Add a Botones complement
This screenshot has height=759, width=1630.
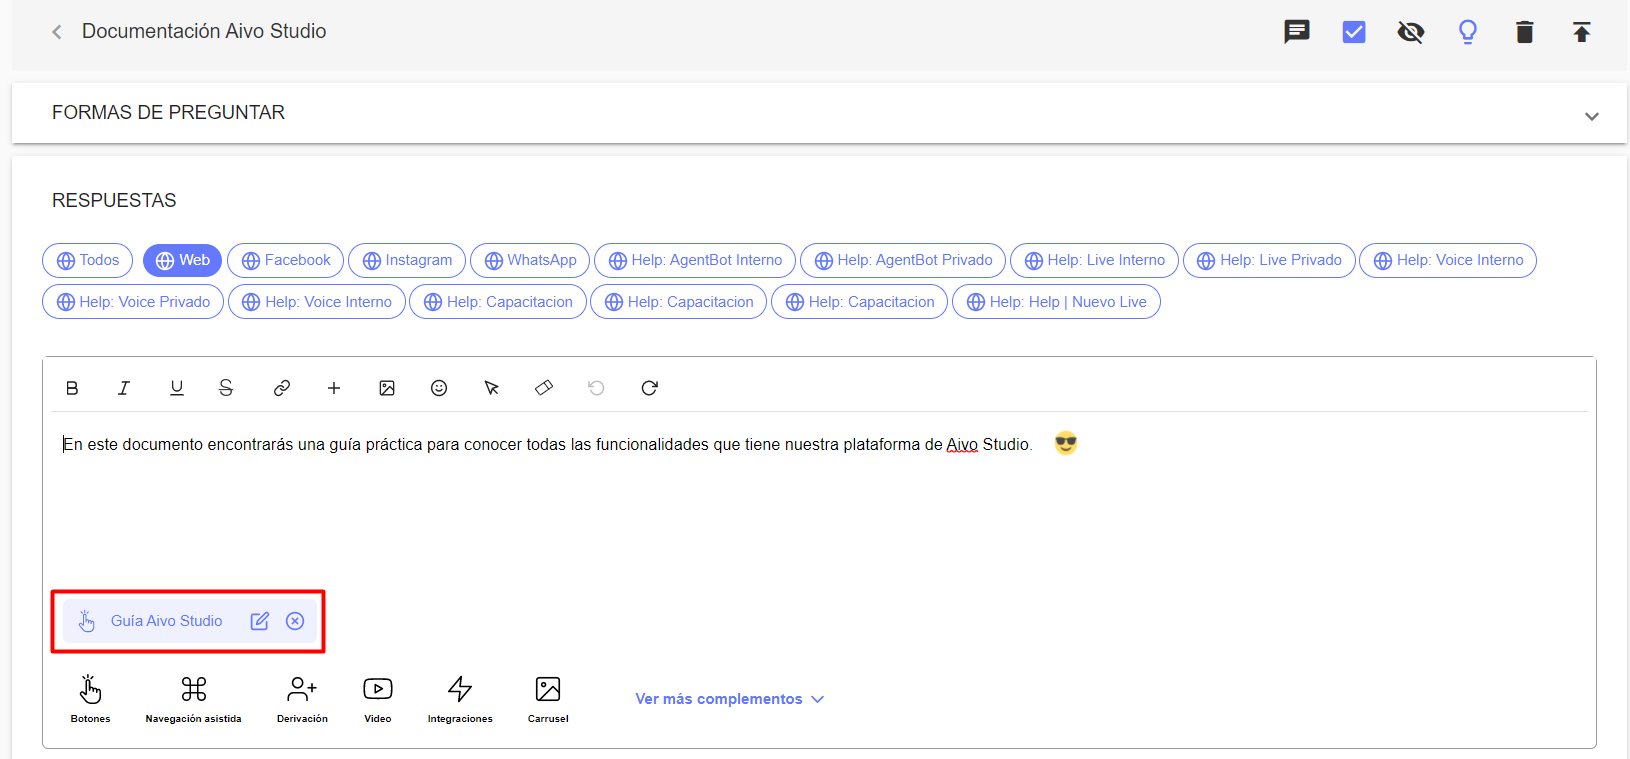pos(90,699)
